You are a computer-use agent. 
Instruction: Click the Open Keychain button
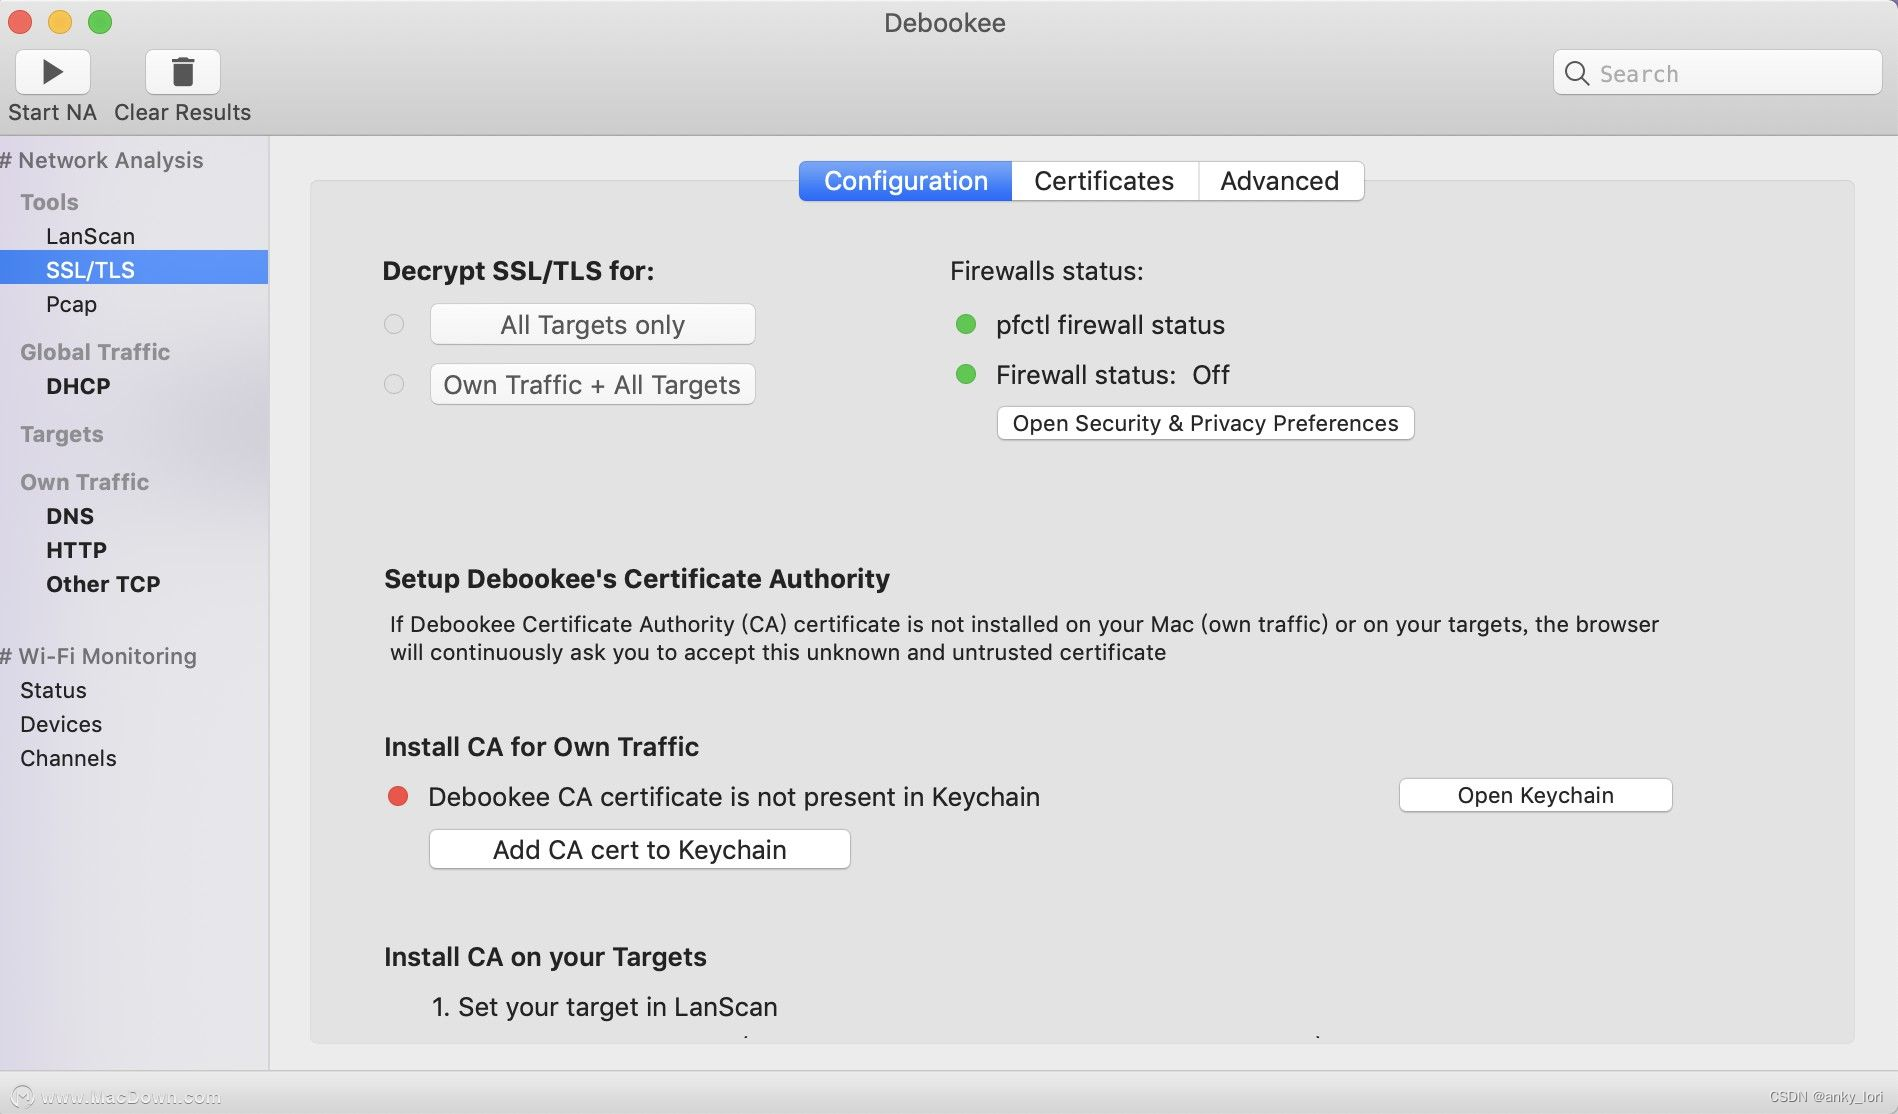point(1535,795)
